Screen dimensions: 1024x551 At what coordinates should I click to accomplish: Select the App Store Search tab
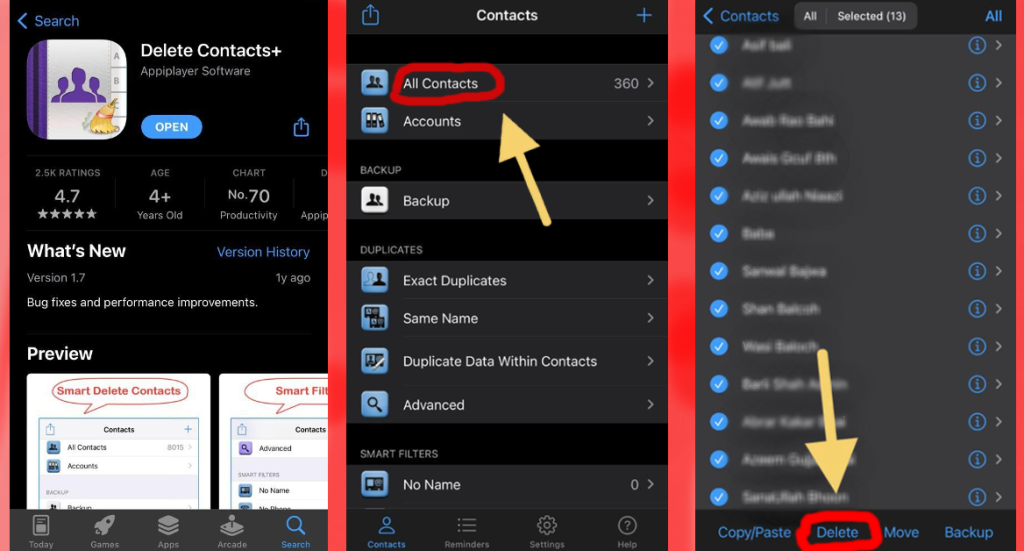click(x=295, y=531)
